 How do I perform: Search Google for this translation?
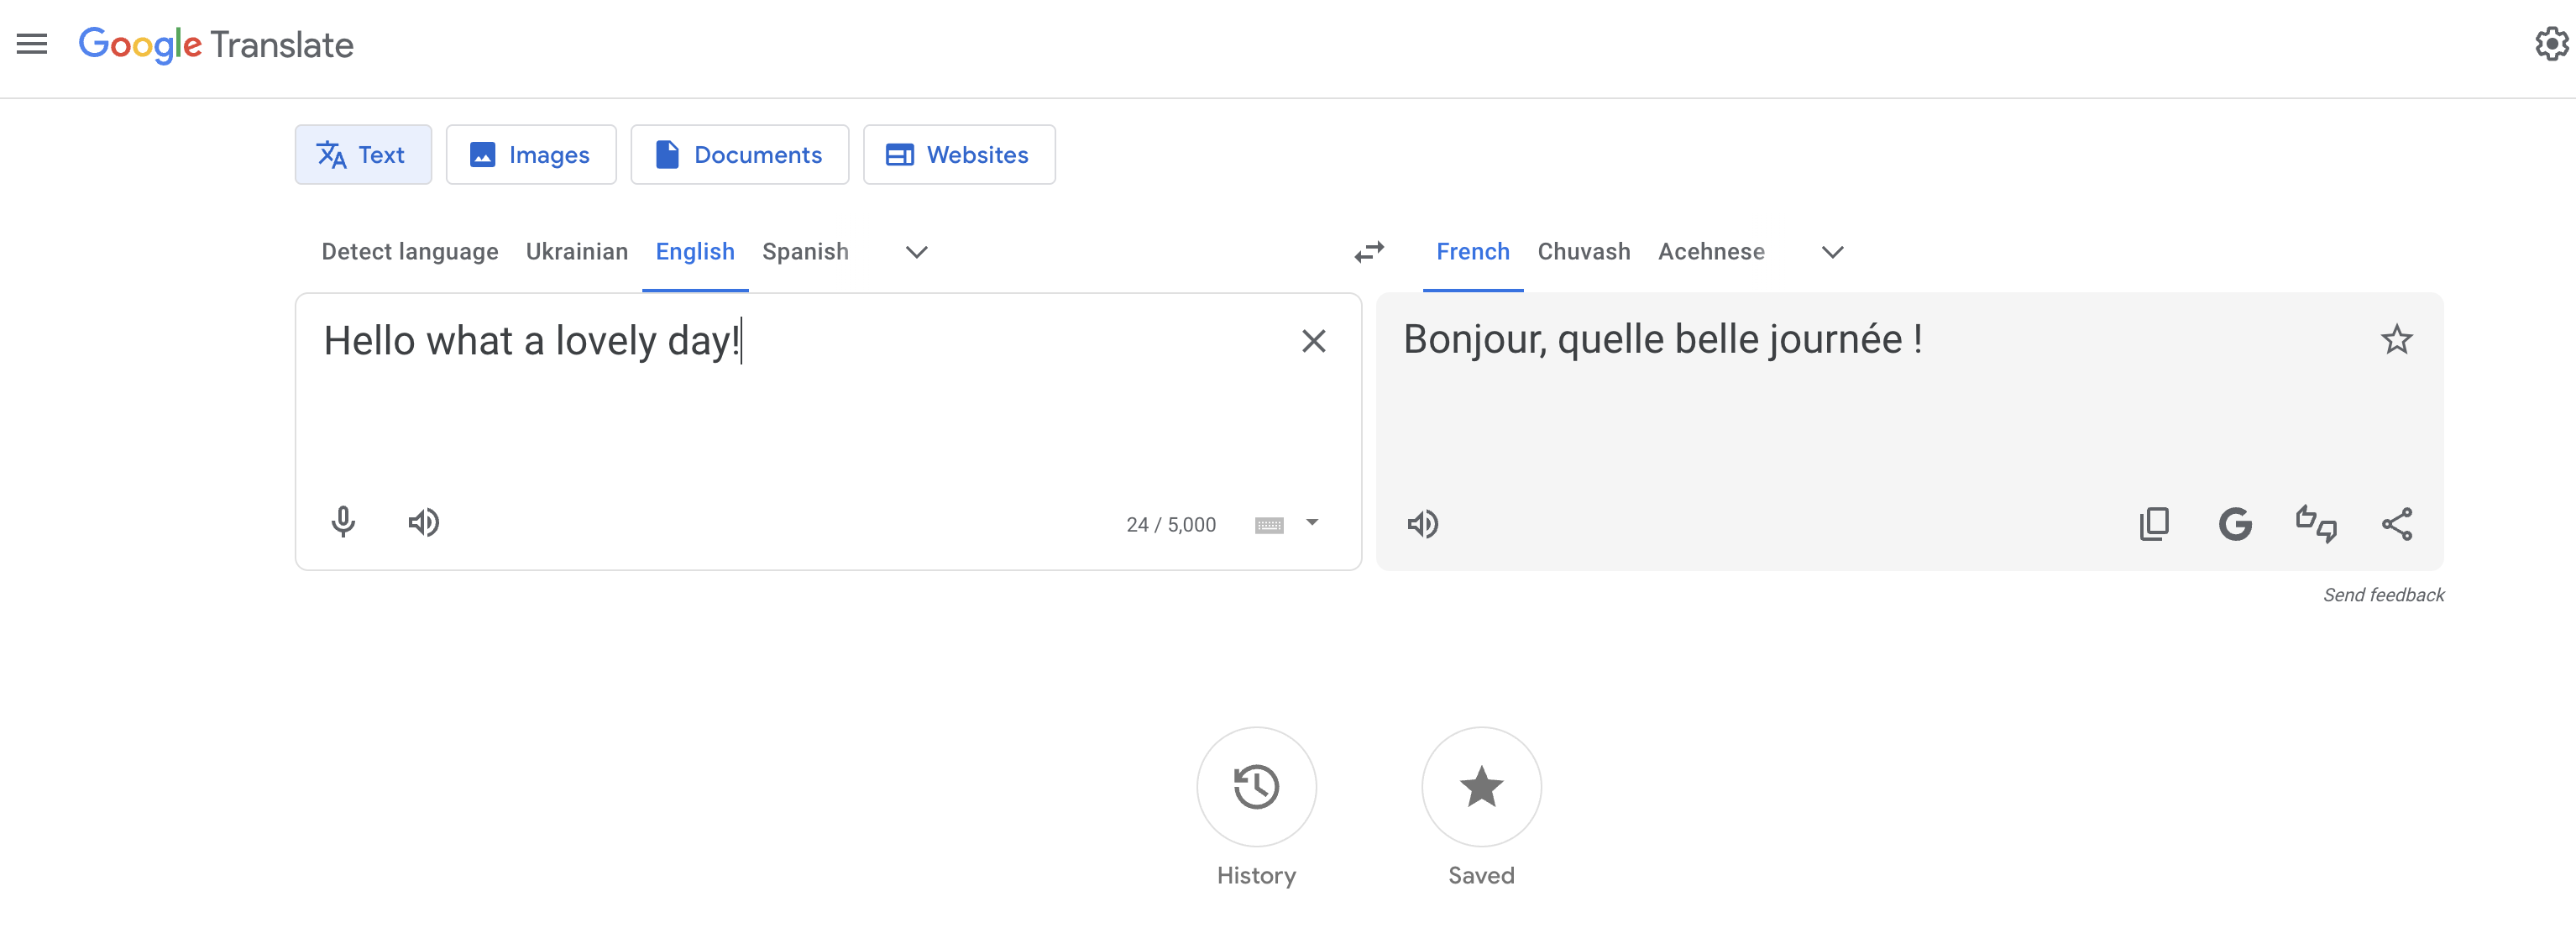coord(2237,523)
